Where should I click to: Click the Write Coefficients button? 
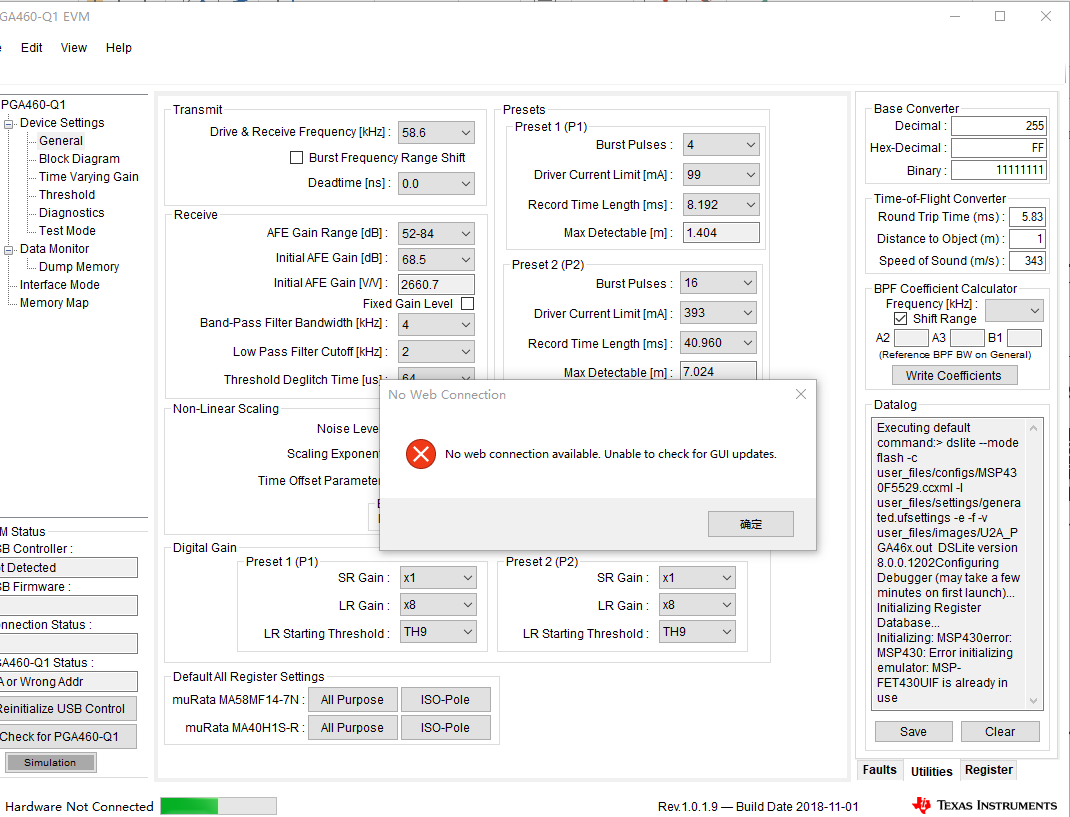(x=954, y=375)
